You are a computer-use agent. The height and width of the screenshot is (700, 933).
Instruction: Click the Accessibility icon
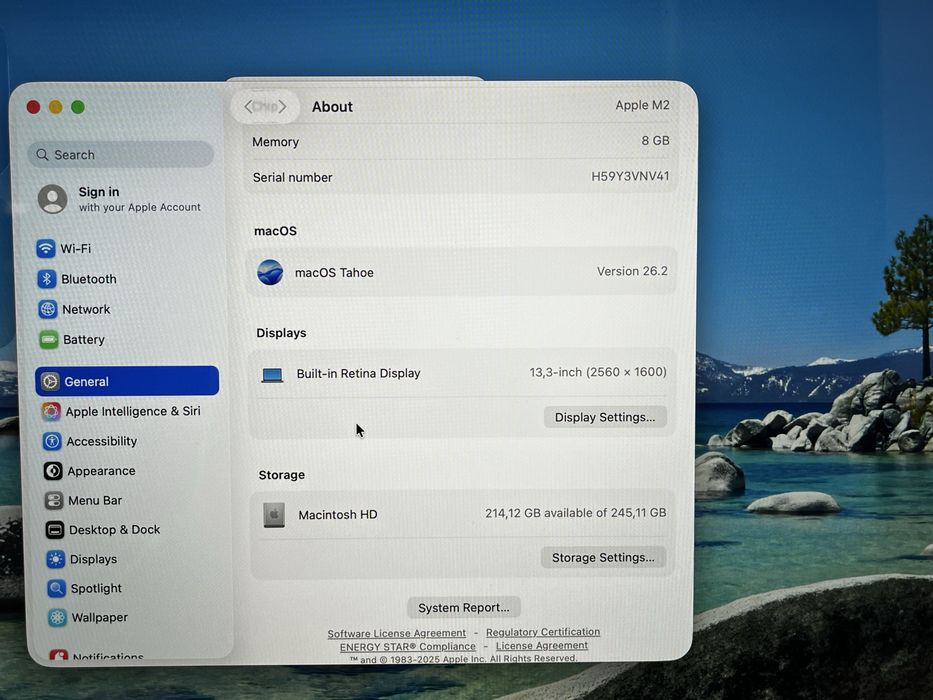click(x=52, y=441)
